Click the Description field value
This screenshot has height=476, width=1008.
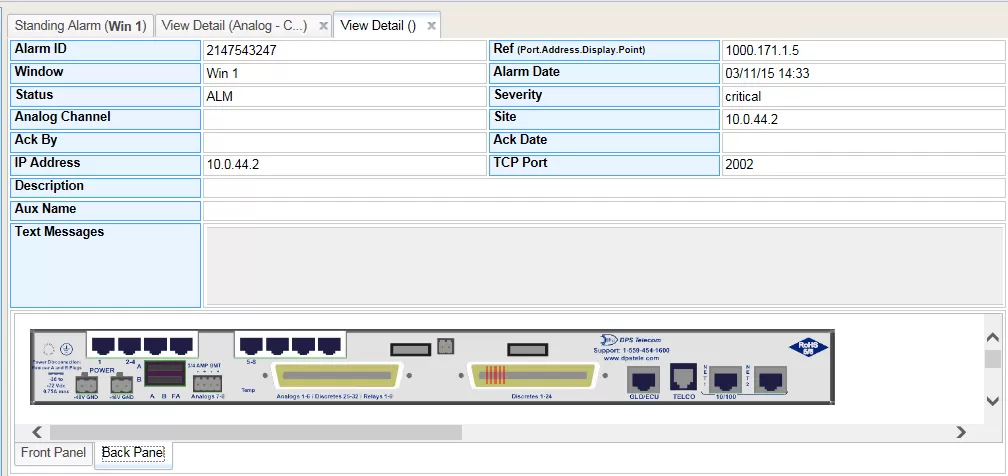604,187
